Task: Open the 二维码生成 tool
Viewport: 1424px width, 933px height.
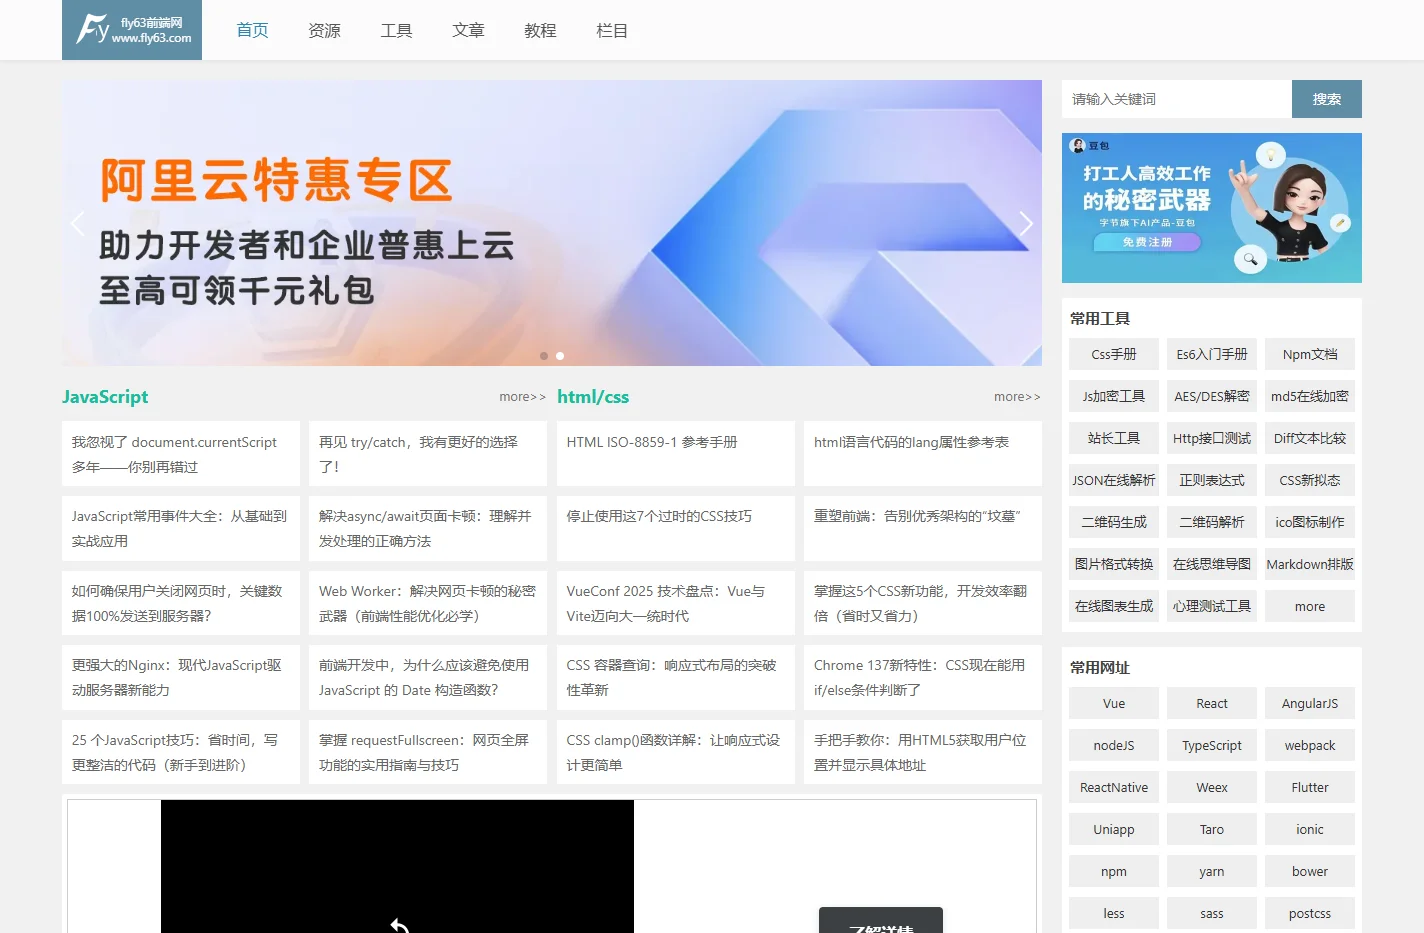Action: click(1114, 522)
